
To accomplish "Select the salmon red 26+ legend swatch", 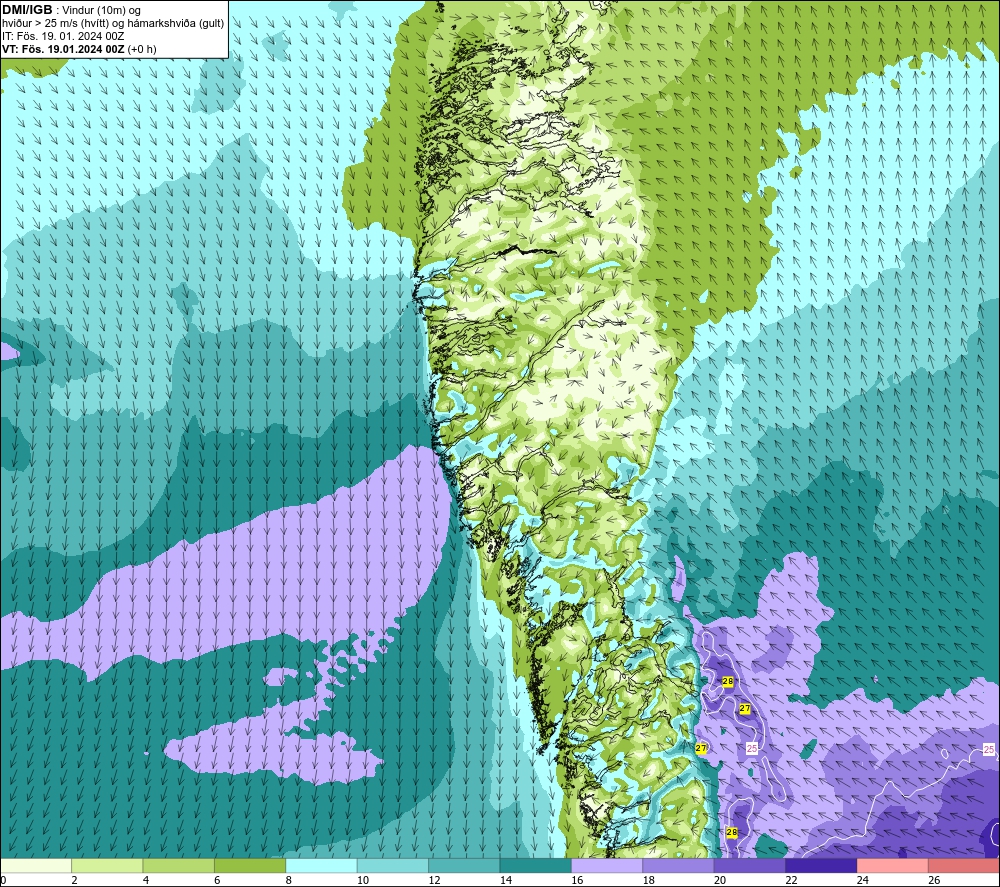I will [964, 865].
